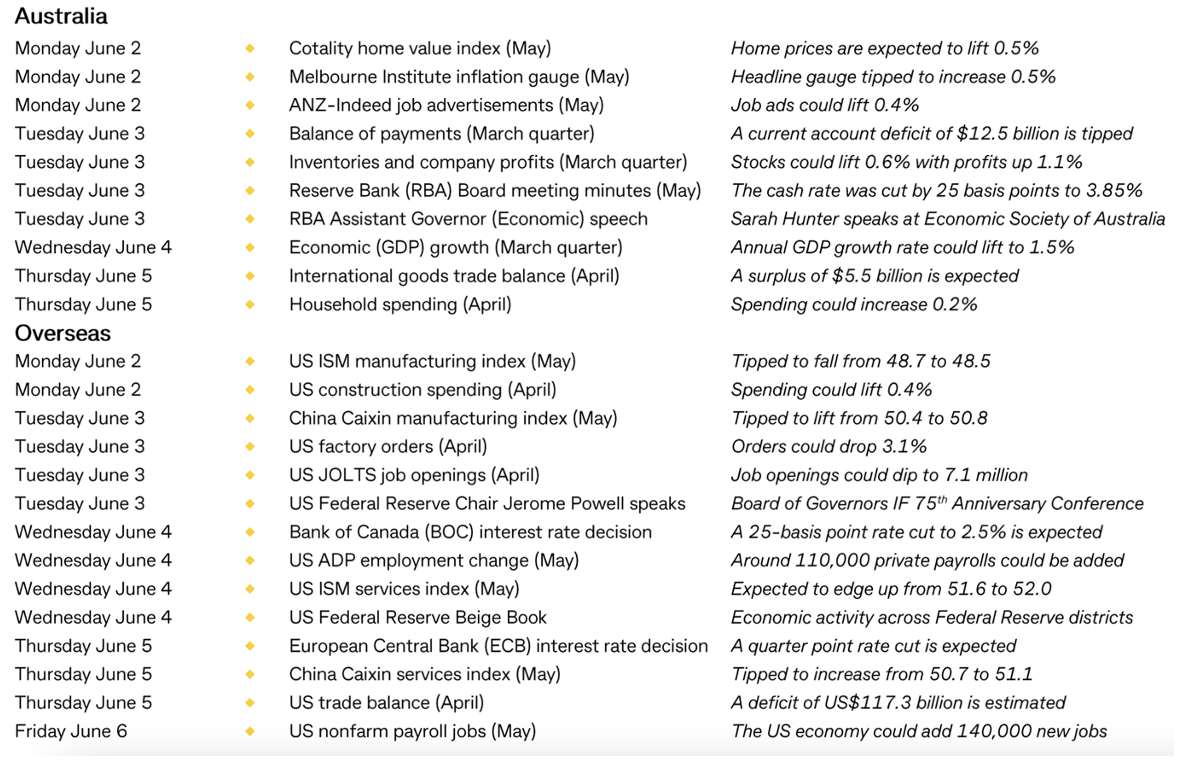Click the diamond bullet beside US ISM manufacturing index
This screenshot has height=772, width=1196.
click(250, 362)
